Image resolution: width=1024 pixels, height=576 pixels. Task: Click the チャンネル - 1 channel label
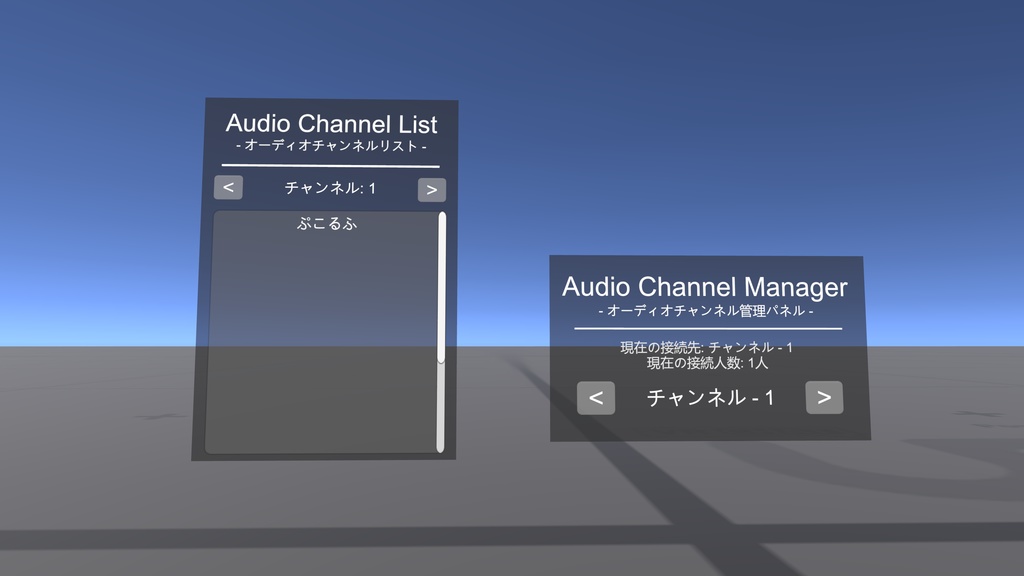(x=709, y=398)
